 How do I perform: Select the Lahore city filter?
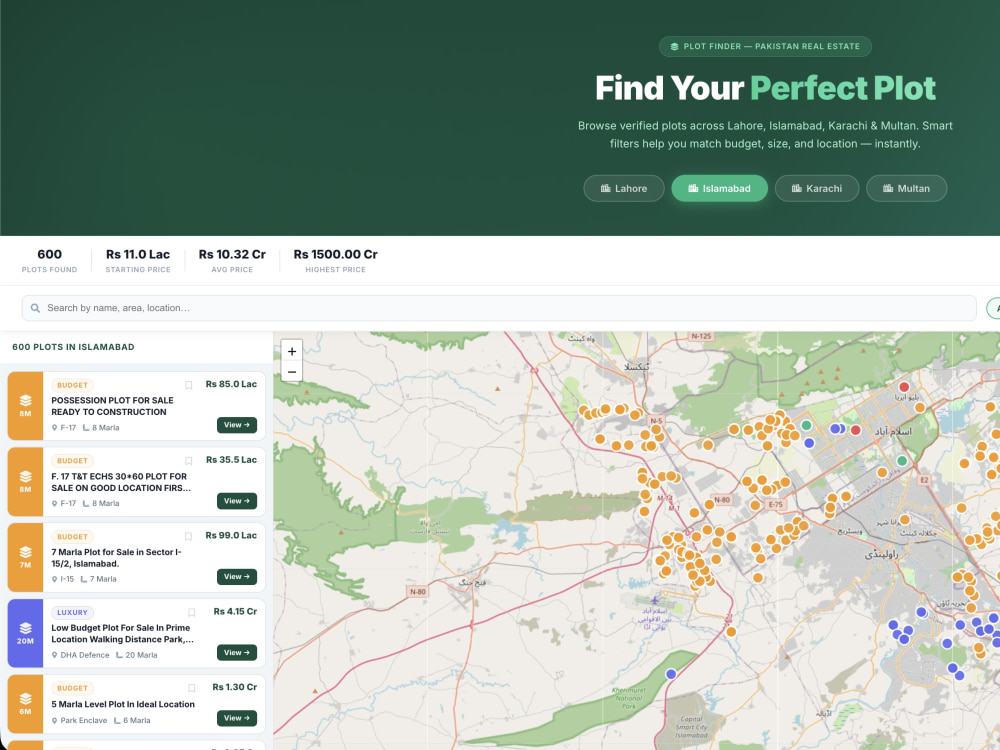coord(623,188)
